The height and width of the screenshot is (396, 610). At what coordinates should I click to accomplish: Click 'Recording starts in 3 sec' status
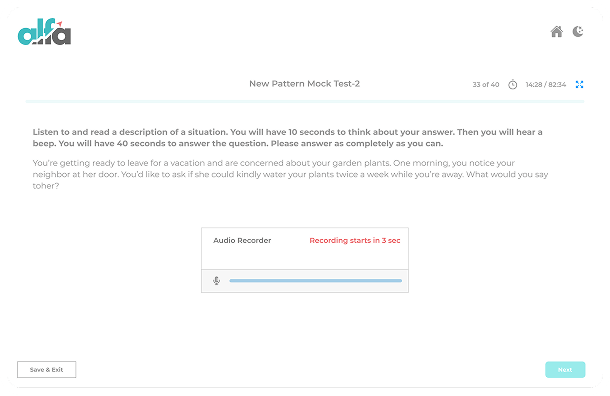click(x=355, y=240)
